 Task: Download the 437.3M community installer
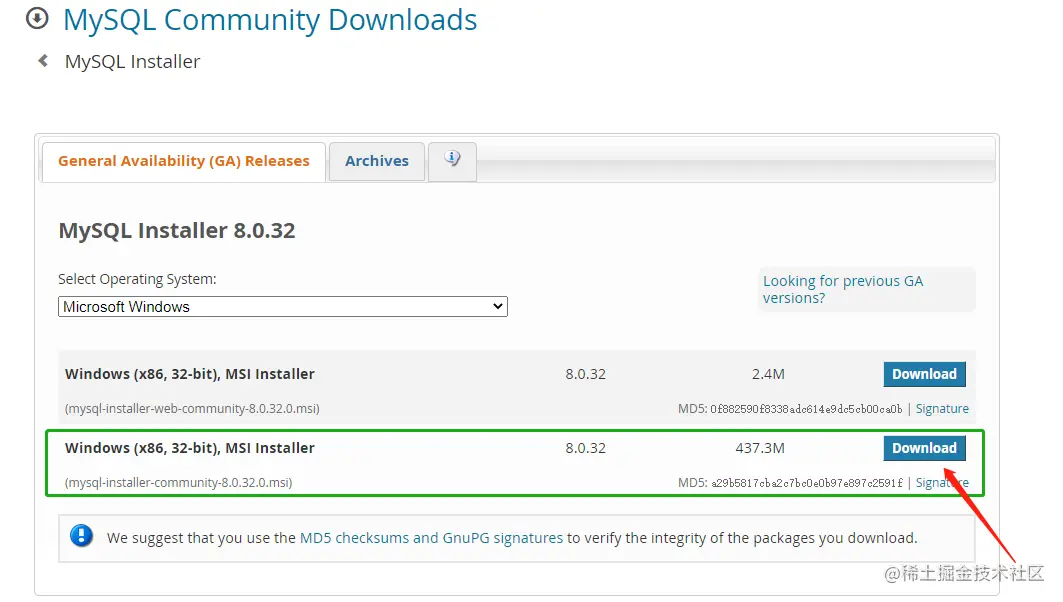[924, 448]
